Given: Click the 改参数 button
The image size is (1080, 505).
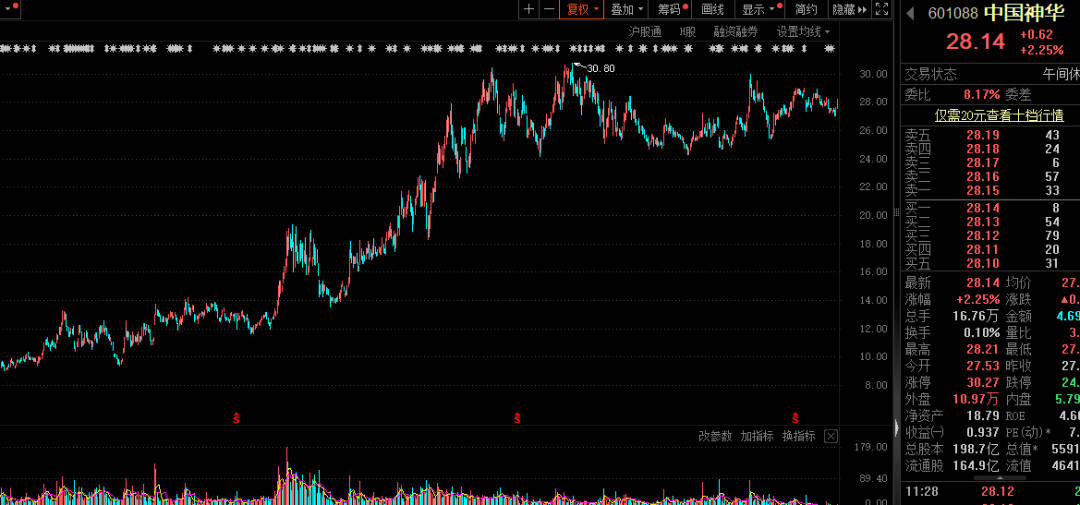Looking at the screenshot, I should point(715,436).
